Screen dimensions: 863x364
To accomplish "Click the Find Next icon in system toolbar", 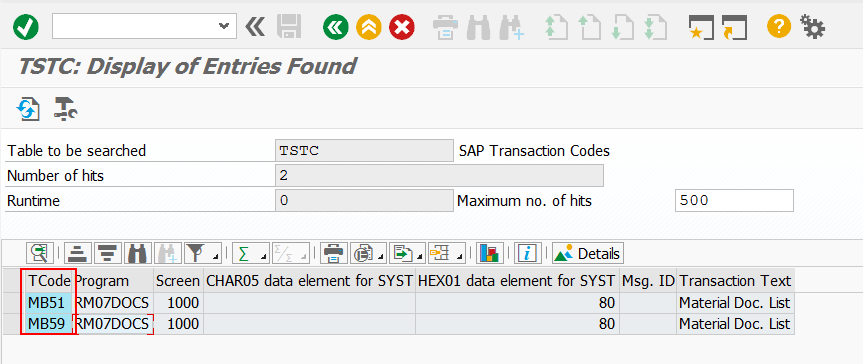I will pyautogui.click(x=512, y=27).
